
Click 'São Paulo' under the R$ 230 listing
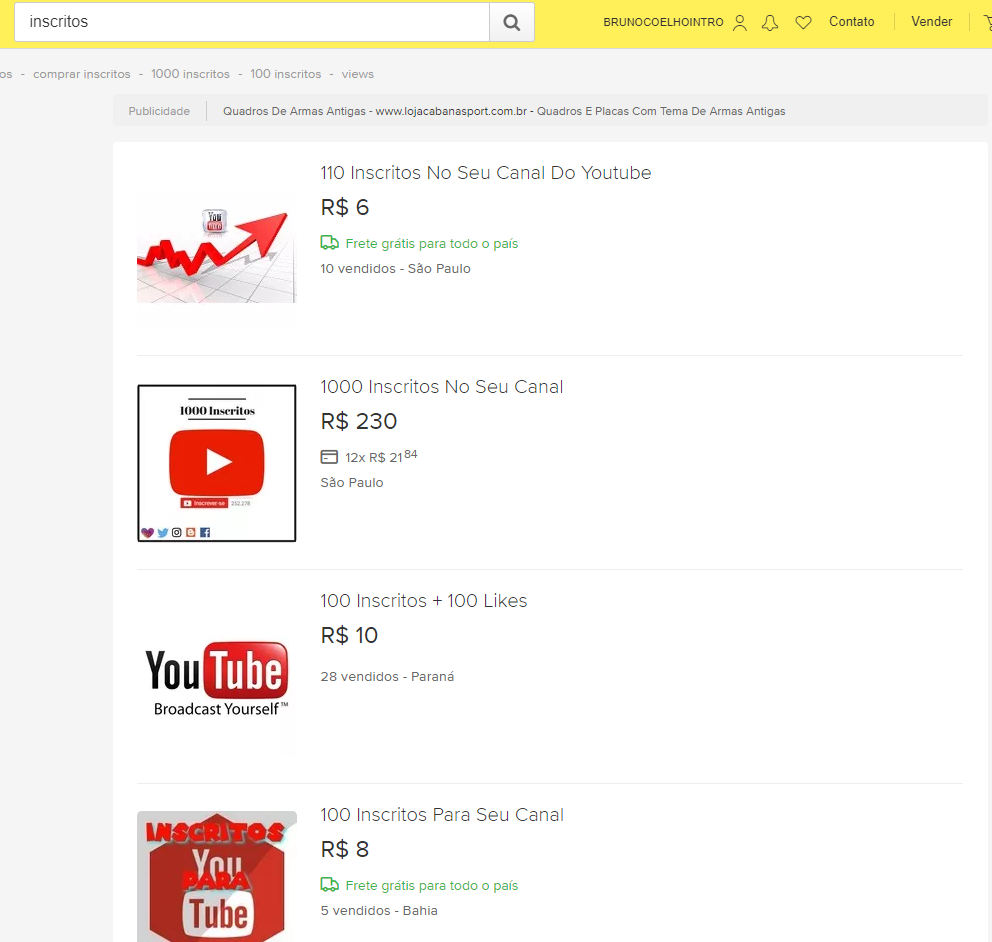(352, 483)
